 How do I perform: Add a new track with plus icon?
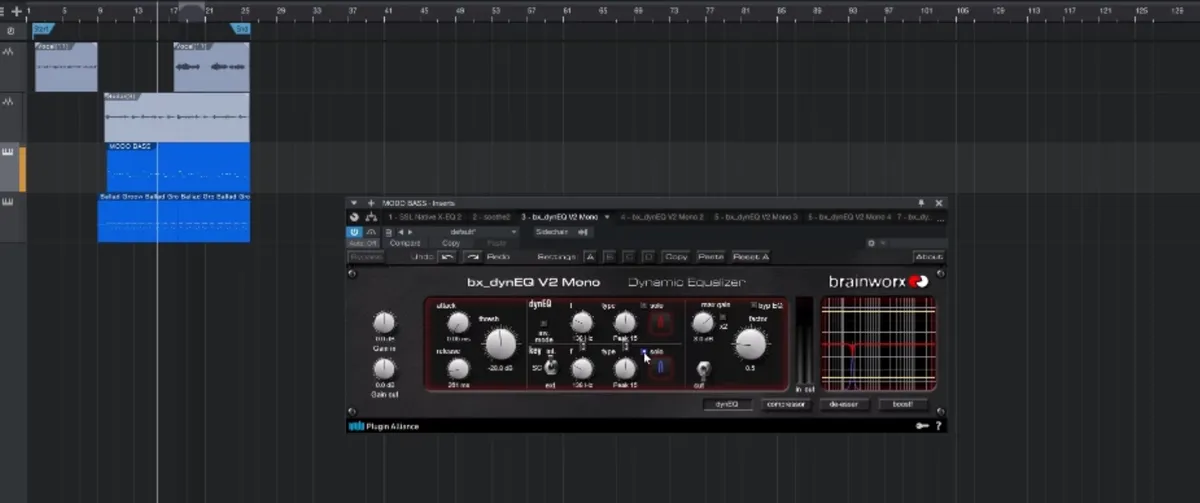[17, 11]
